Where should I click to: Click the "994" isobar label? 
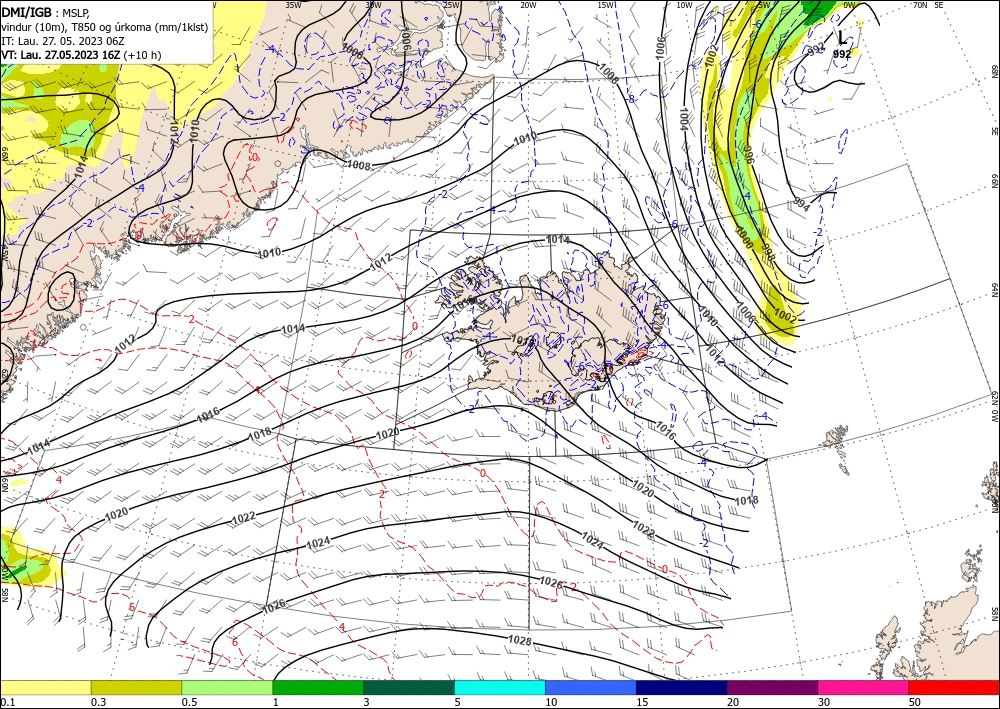click(x=802, y=205)
